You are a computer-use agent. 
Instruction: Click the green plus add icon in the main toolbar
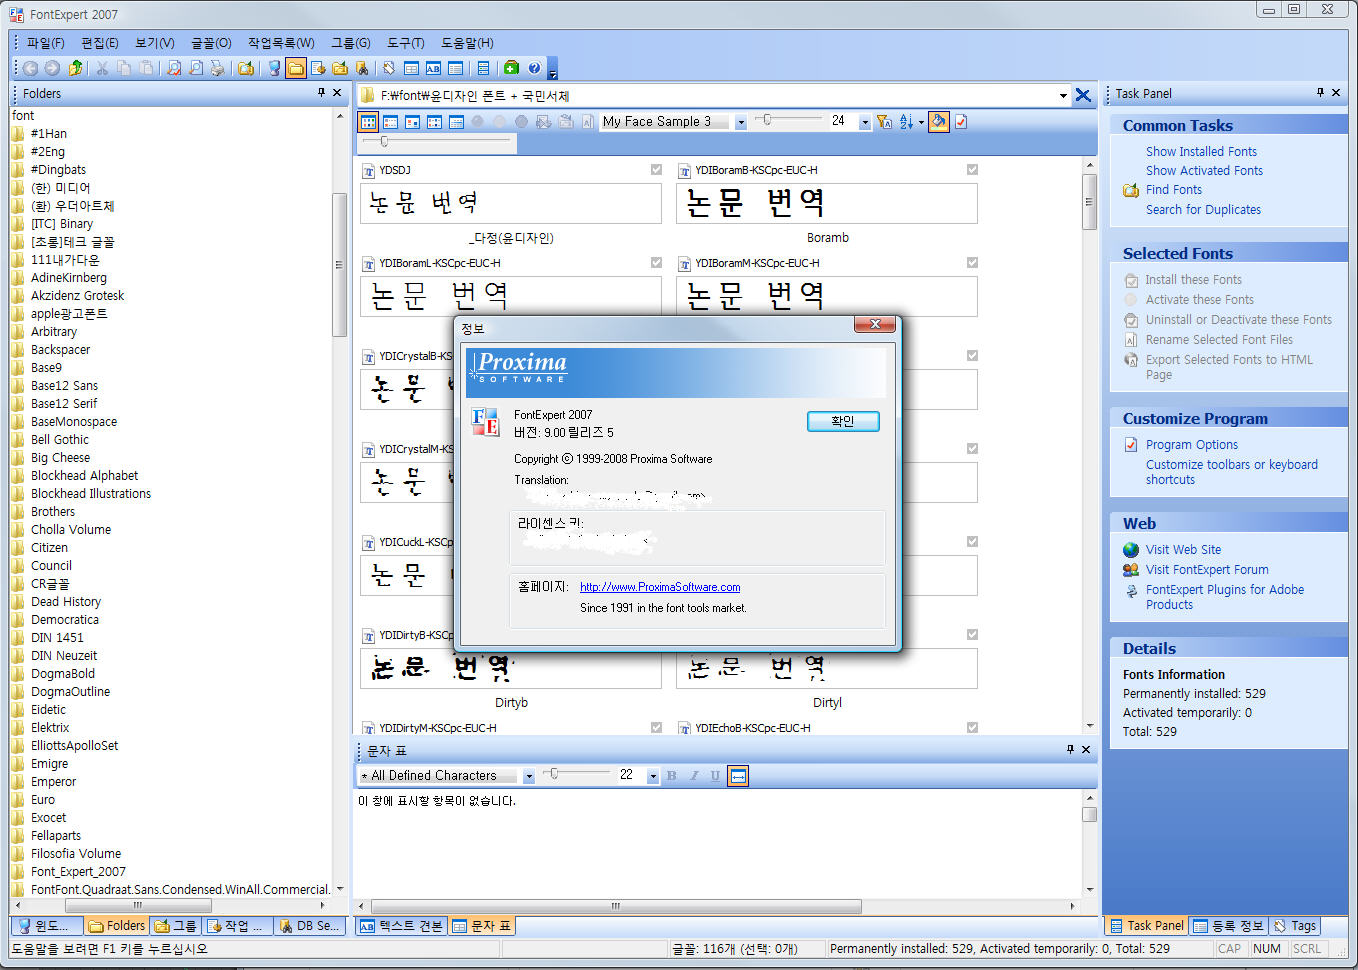tap(511, 68)
